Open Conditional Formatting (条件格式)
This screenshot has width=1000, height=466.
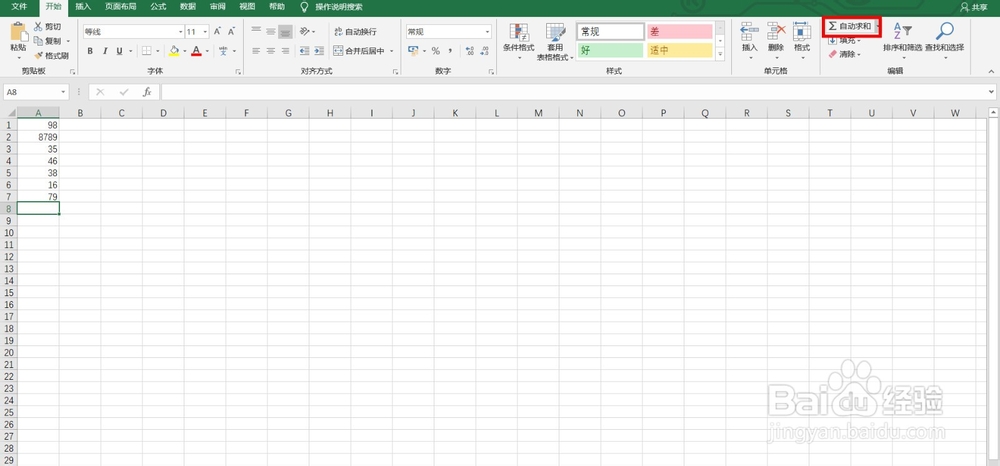pos(518,41)
